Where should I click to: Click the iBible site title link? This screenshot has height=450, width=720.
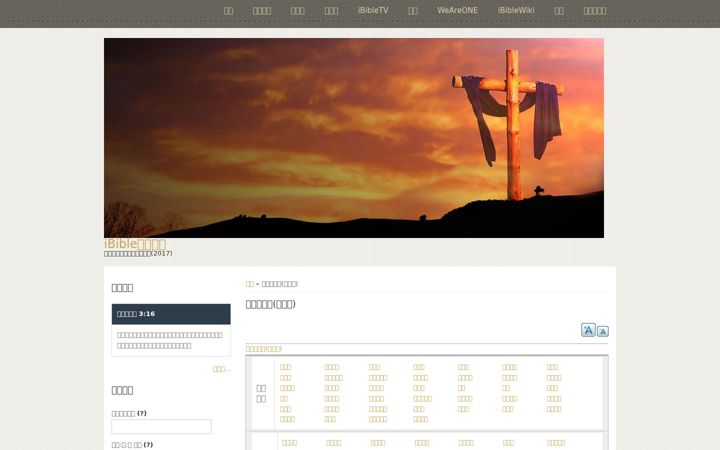(135, 244)
